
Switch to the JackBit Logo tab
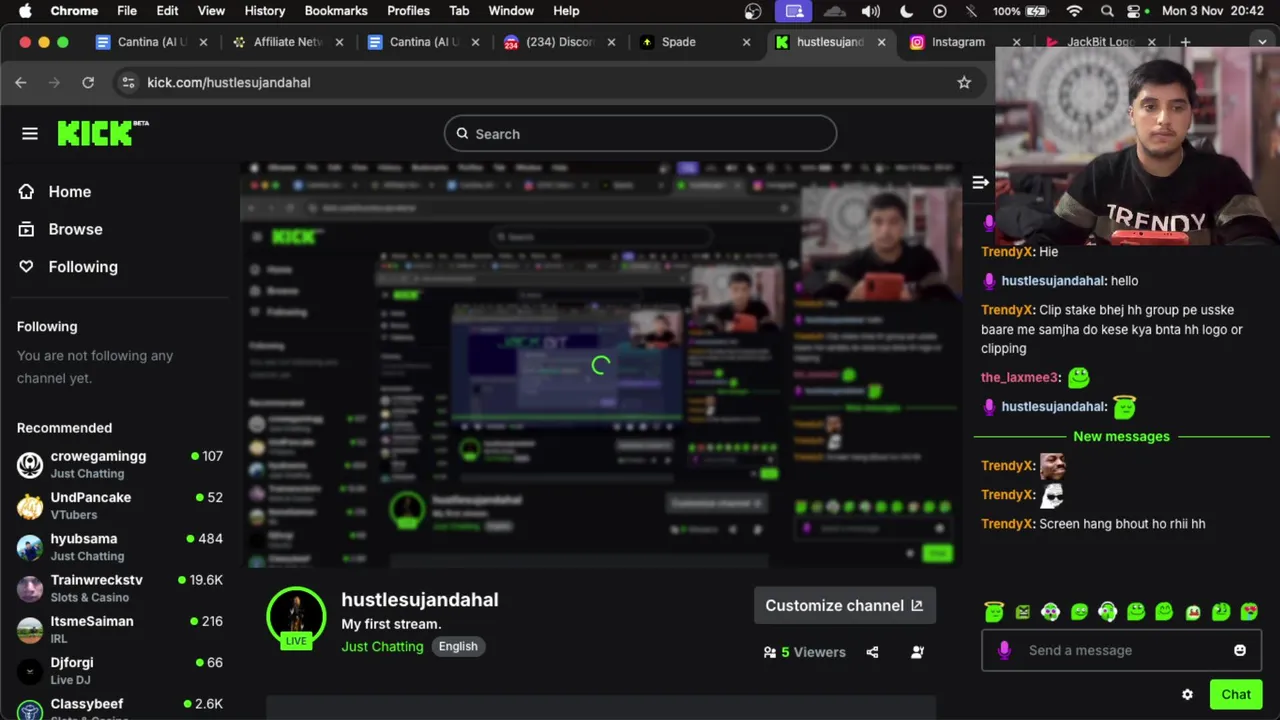[1098, 42]
